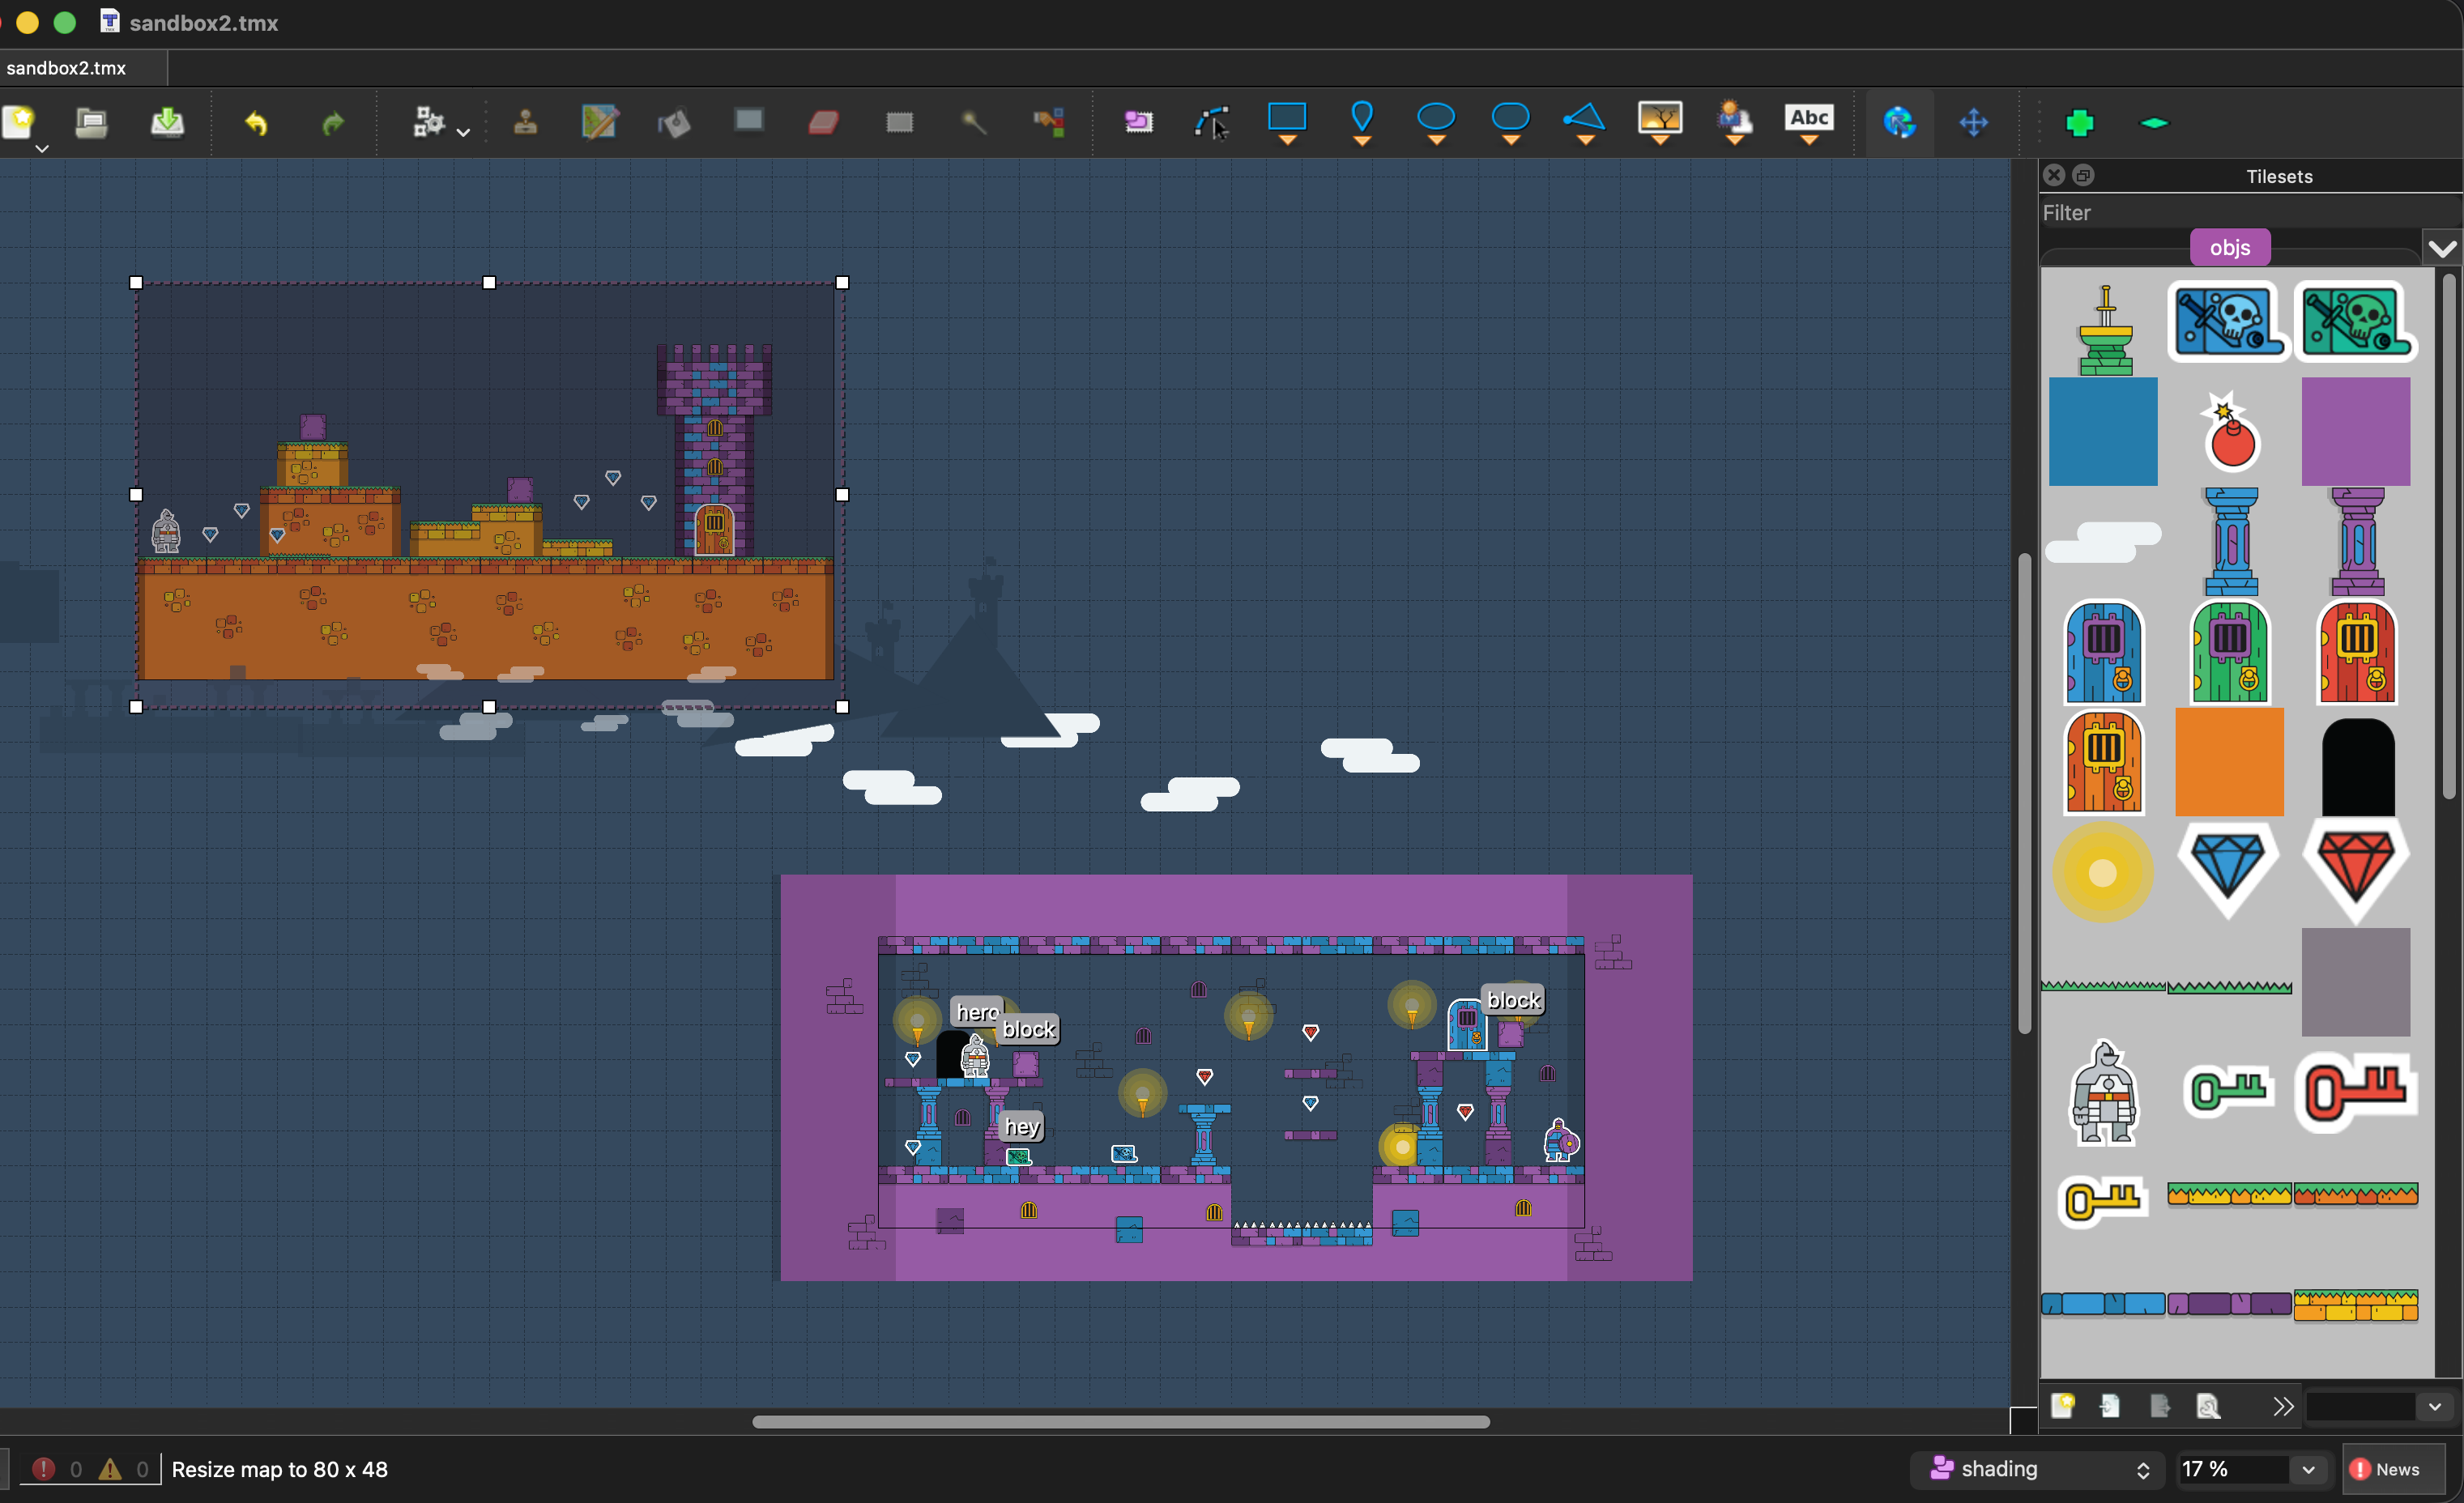Viewport: 2464px width, 1503px height.
Task: Select the Insert Text 'Abc' tool
Action: point(1809,122)
